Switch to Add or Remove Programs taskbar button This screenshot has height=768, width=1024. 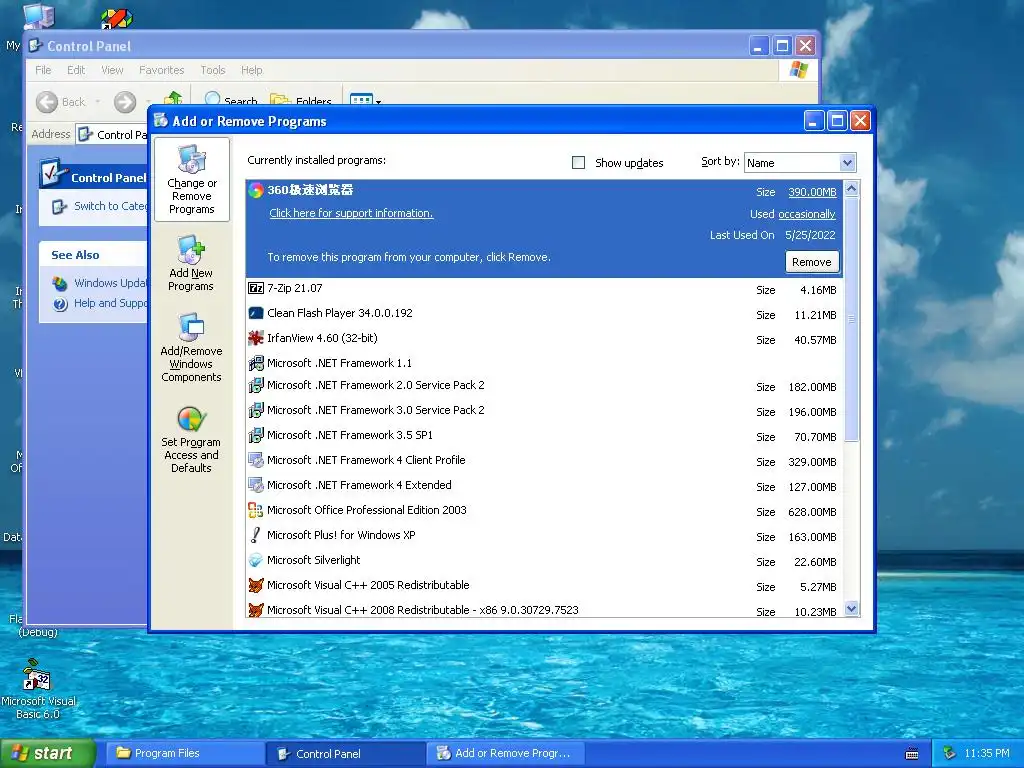tap(507, 754)
